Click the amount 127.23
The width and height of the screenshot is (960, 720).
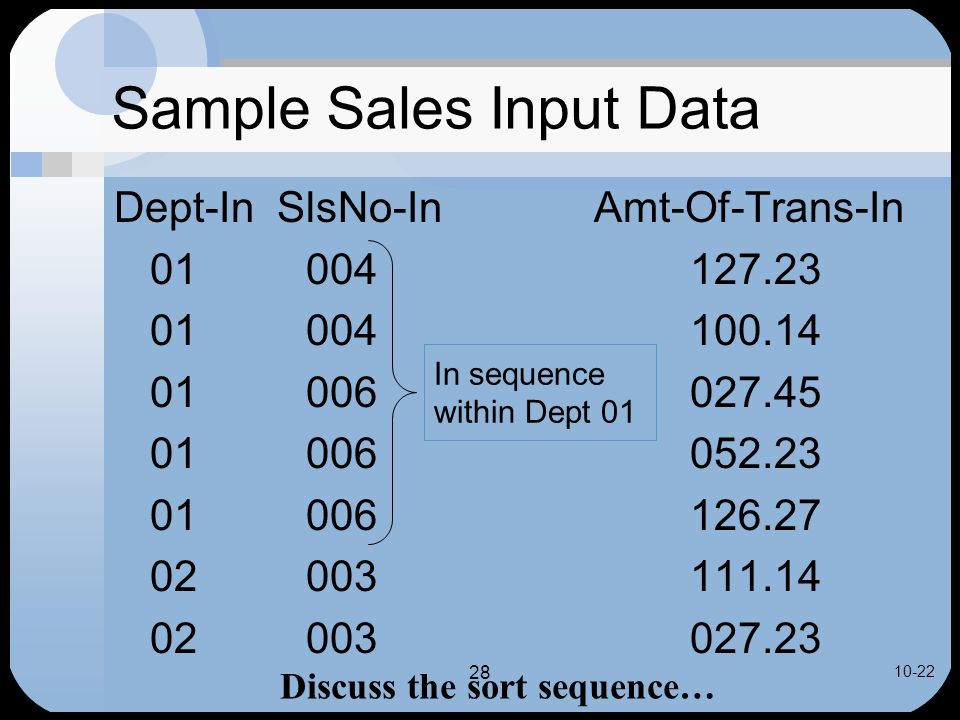tap(756, 269)
